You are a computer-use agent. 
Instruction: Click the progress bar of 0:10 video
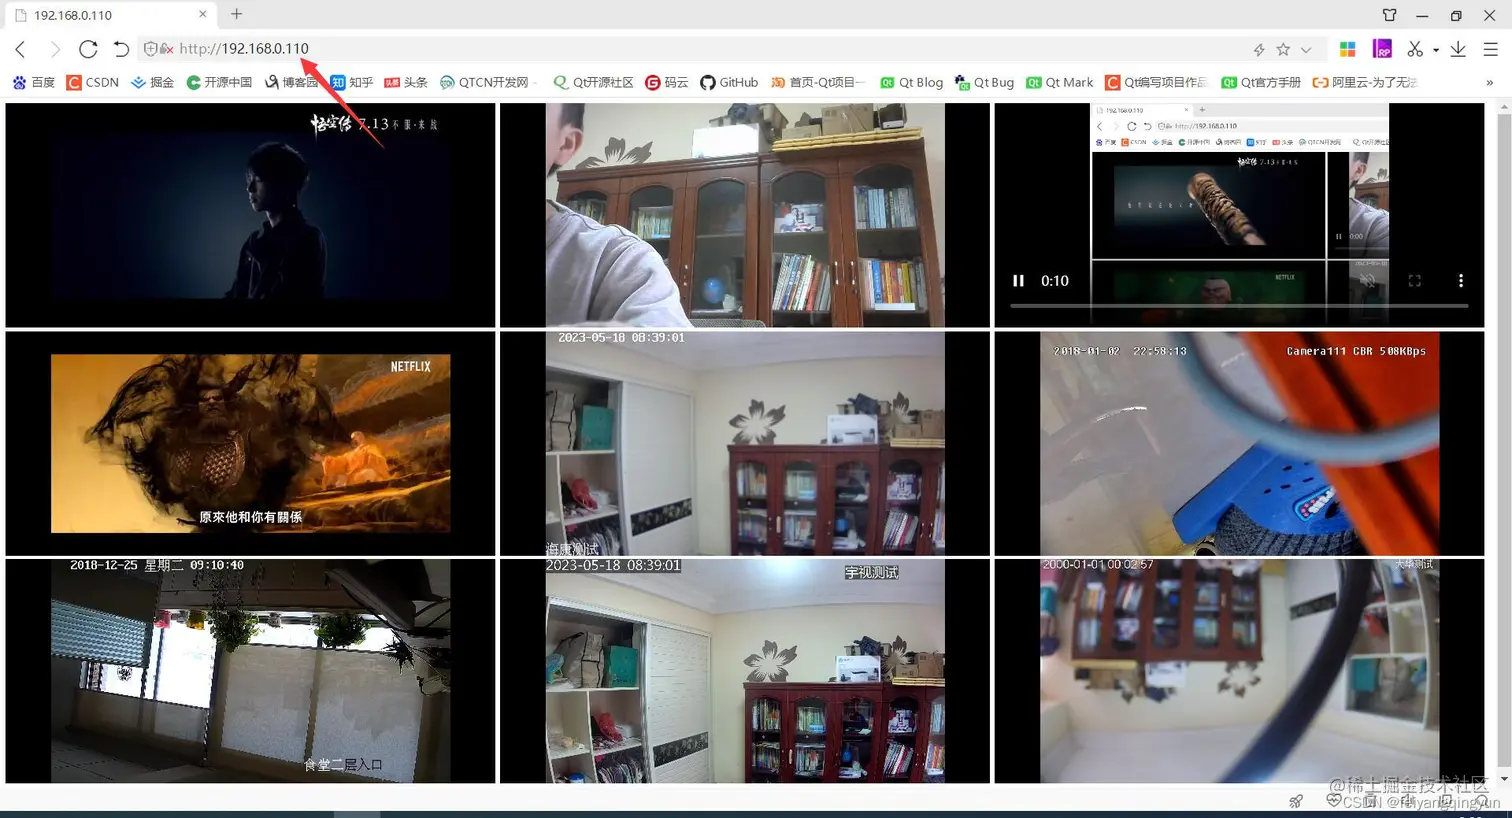[1239, 305]
